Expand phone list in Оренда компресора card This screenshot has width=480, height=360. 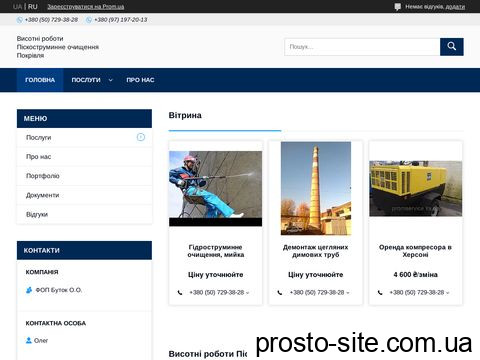click(x=448, y=293)
